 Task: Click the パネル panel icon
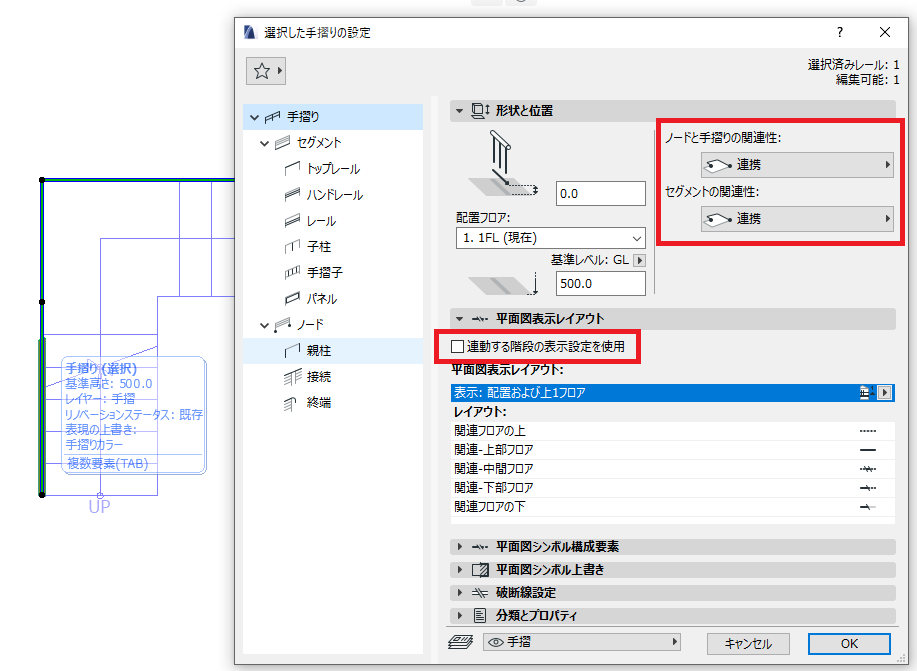(x=292, y=298)
